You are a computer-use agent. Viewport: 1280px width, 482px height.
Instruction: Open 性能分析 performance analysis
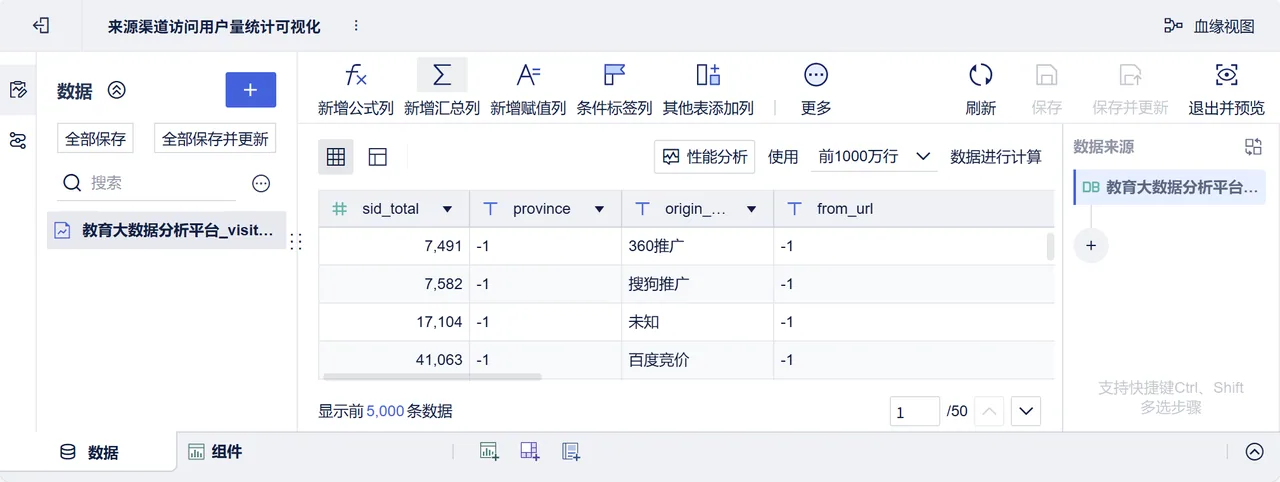point(705,157)
